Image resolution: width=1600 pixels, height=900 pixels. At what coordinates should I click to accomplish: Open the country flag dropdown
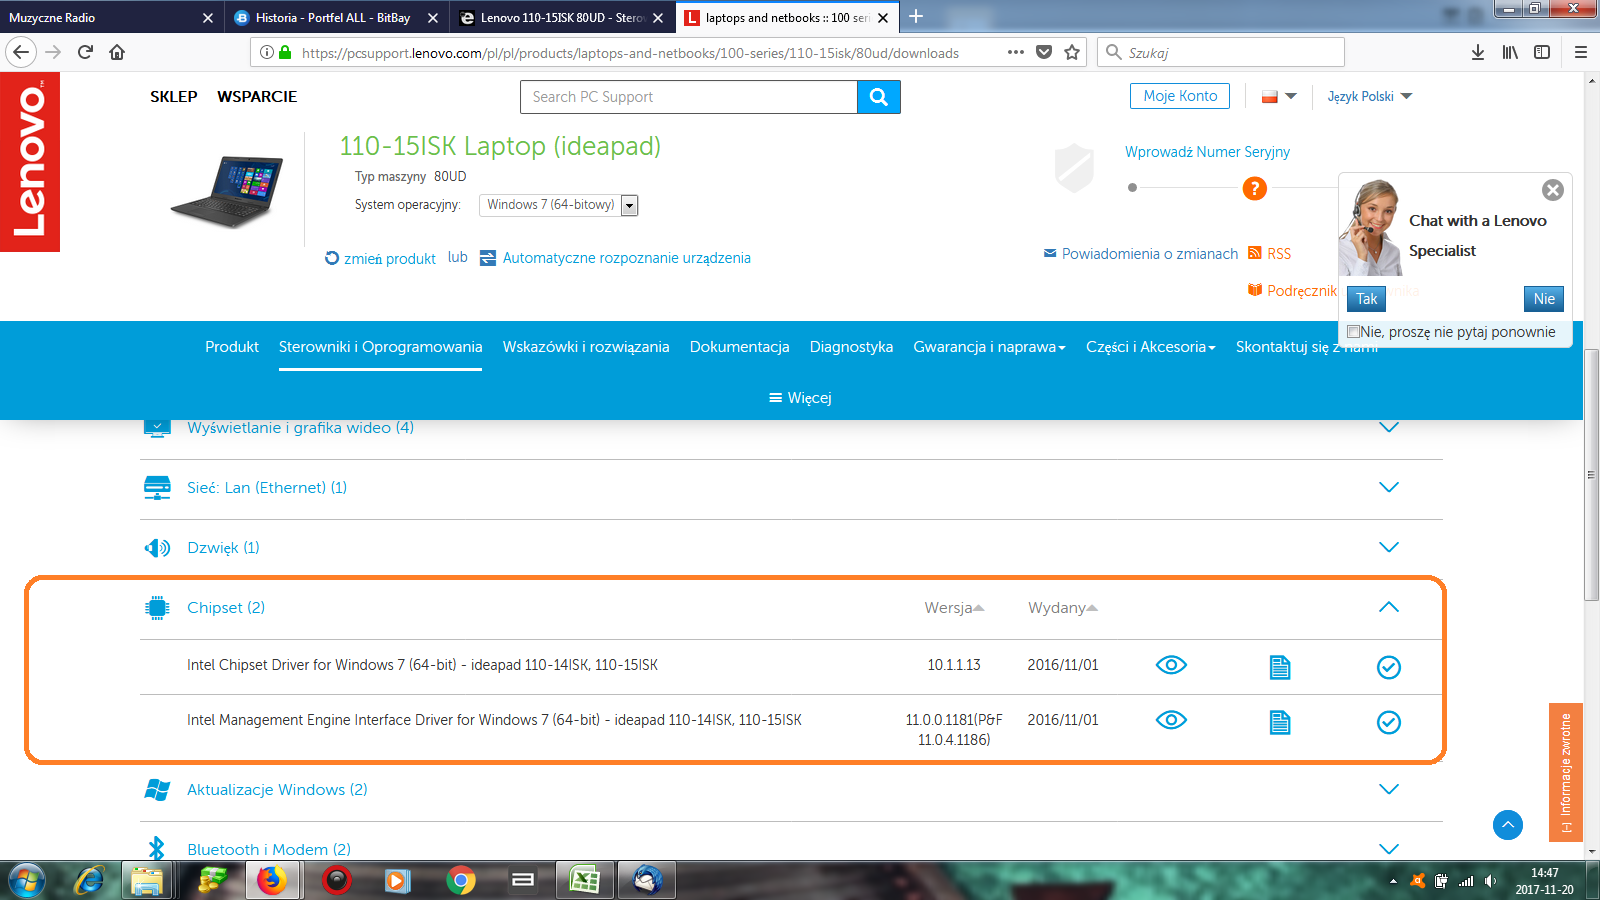click(x=1279, y=97)
